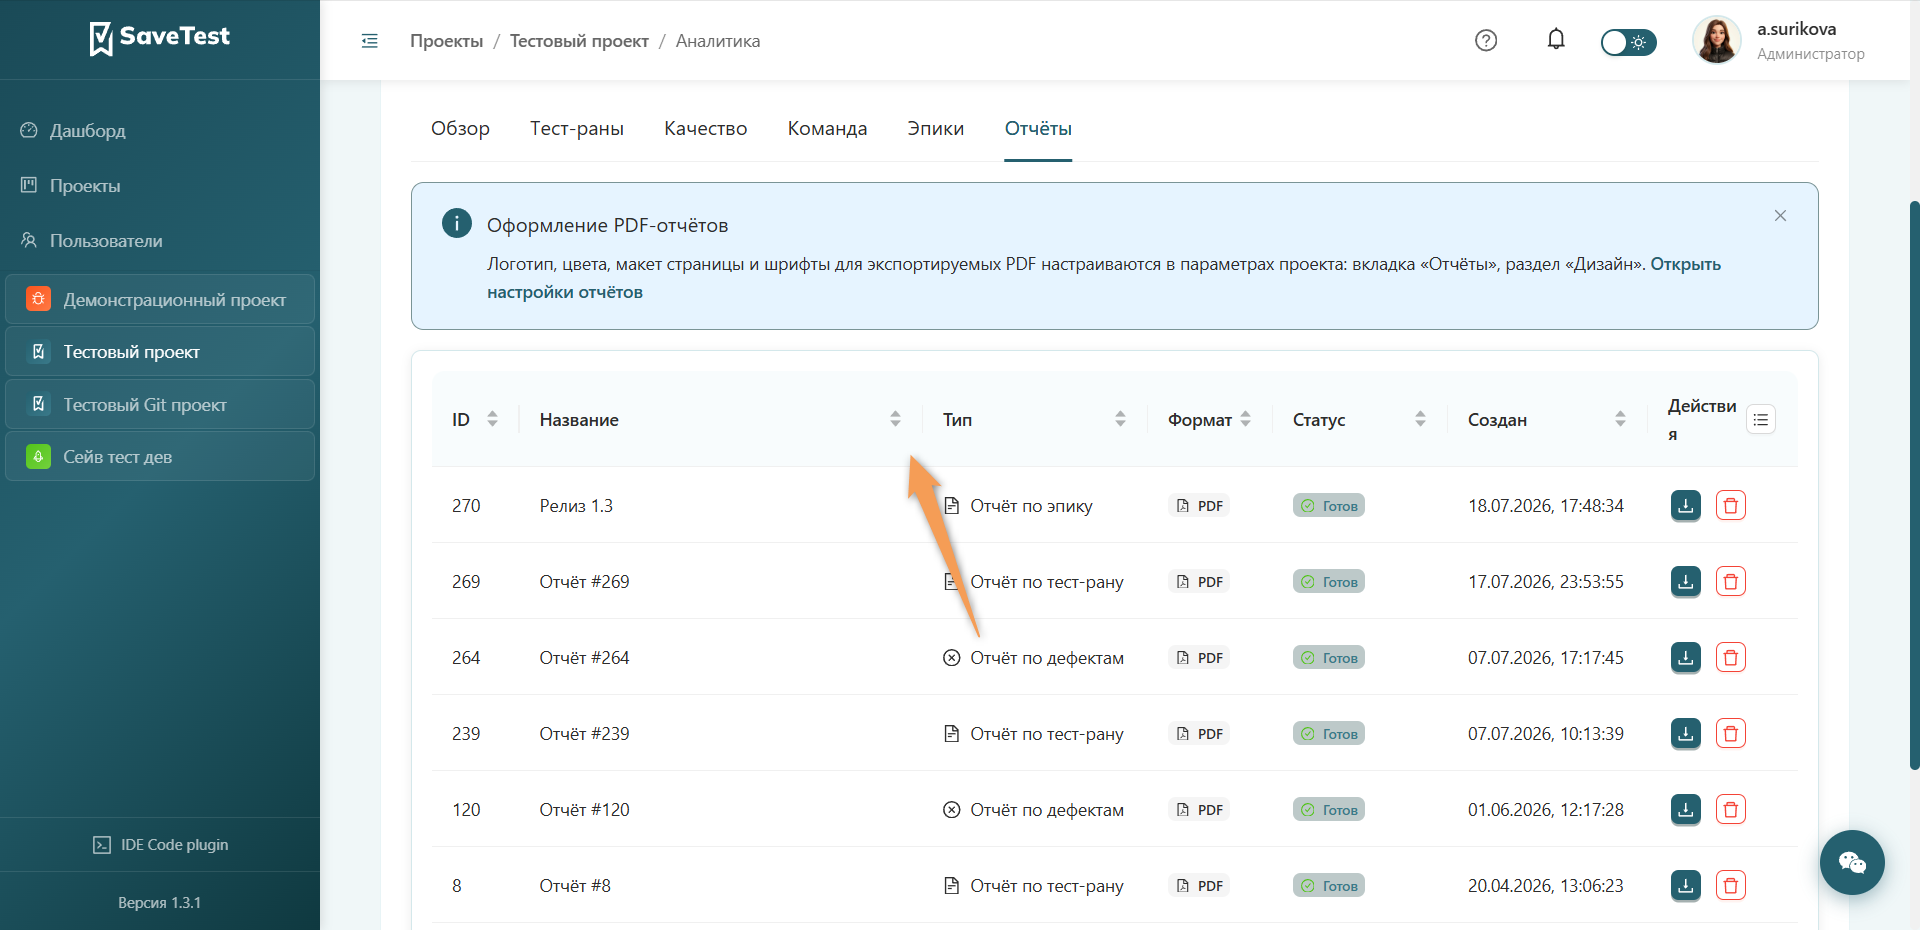The height and width of the screenshot is (930, 1920).
Task: Download Отчёт #8
Action: coord(1686,886)
